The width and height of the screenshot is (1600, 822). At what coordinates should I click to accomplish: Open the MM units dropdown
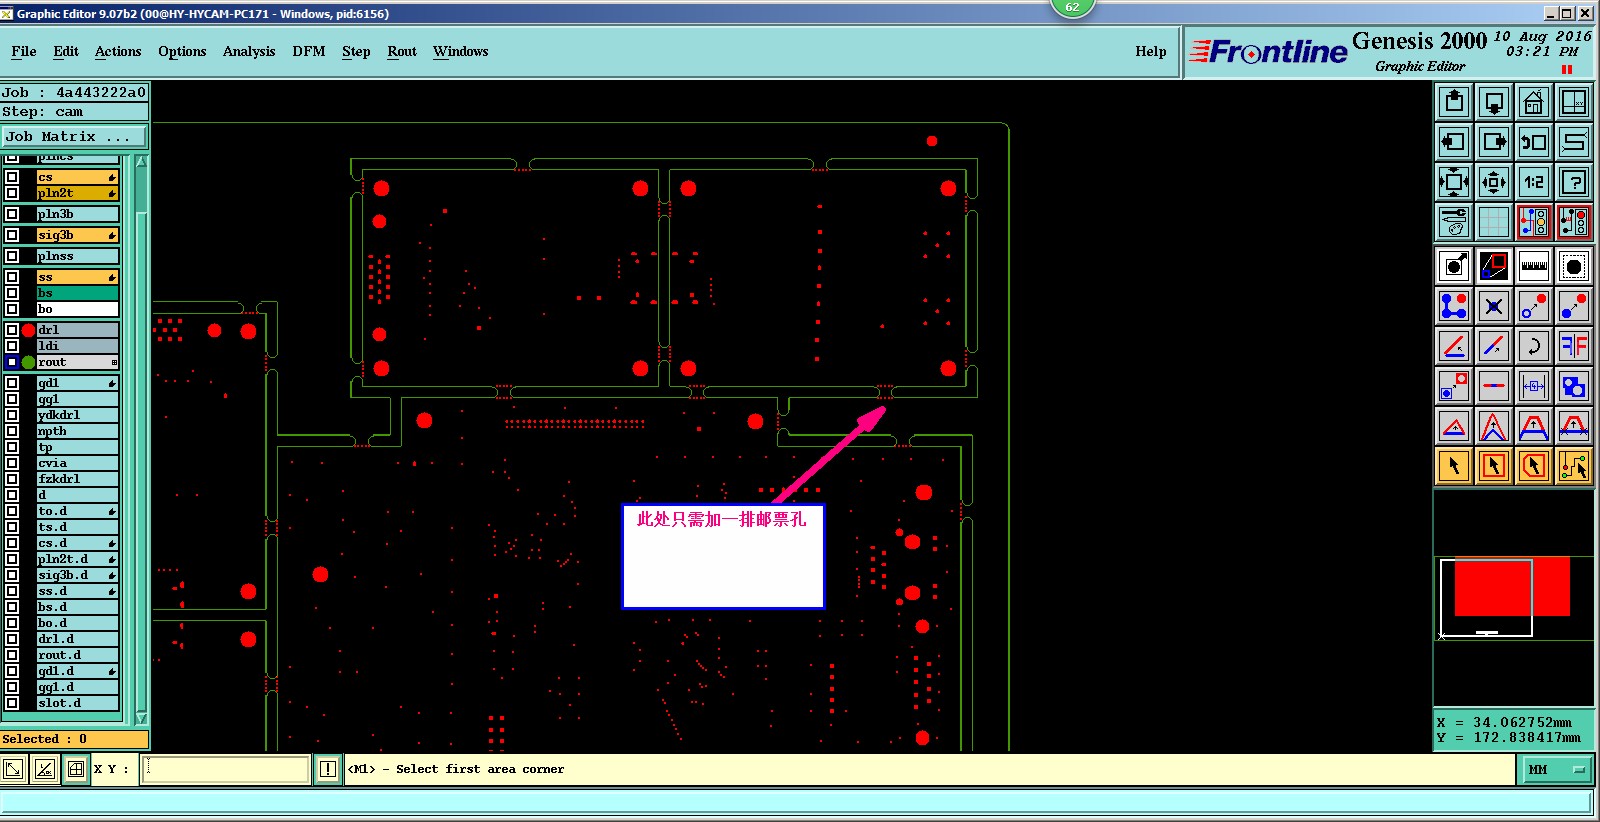point(1557,769)
